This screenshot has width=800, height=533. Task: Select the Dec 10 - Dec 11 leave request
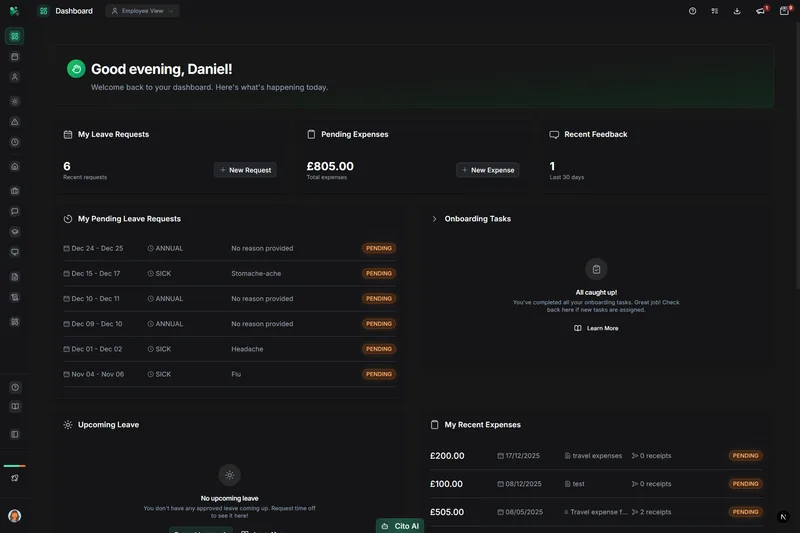pyautogui.click(x=230, y=298)
